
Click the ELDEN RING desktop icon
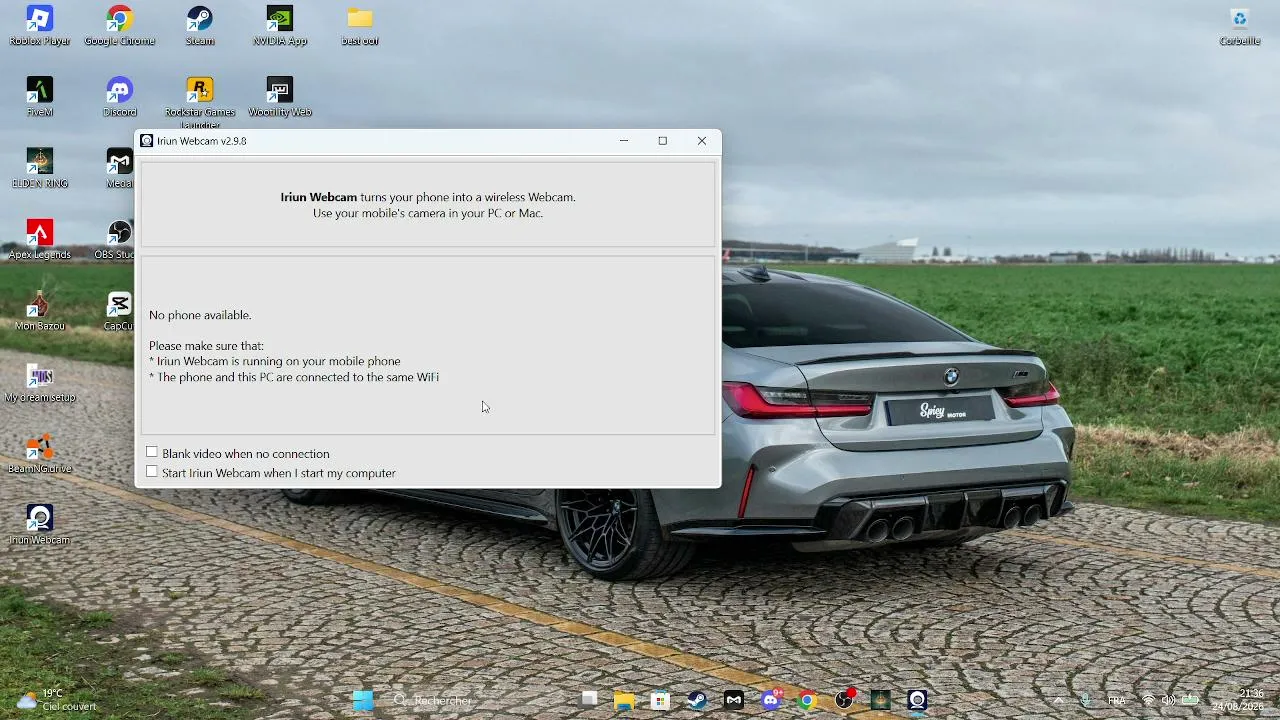[x=40, y=169]
